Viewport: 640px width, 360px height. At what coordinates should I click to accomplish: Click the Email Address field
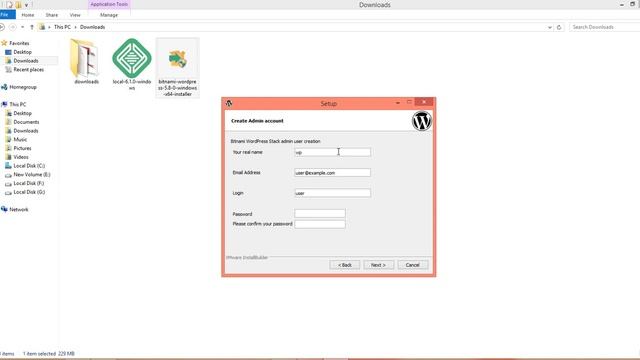tap(332, 173)
